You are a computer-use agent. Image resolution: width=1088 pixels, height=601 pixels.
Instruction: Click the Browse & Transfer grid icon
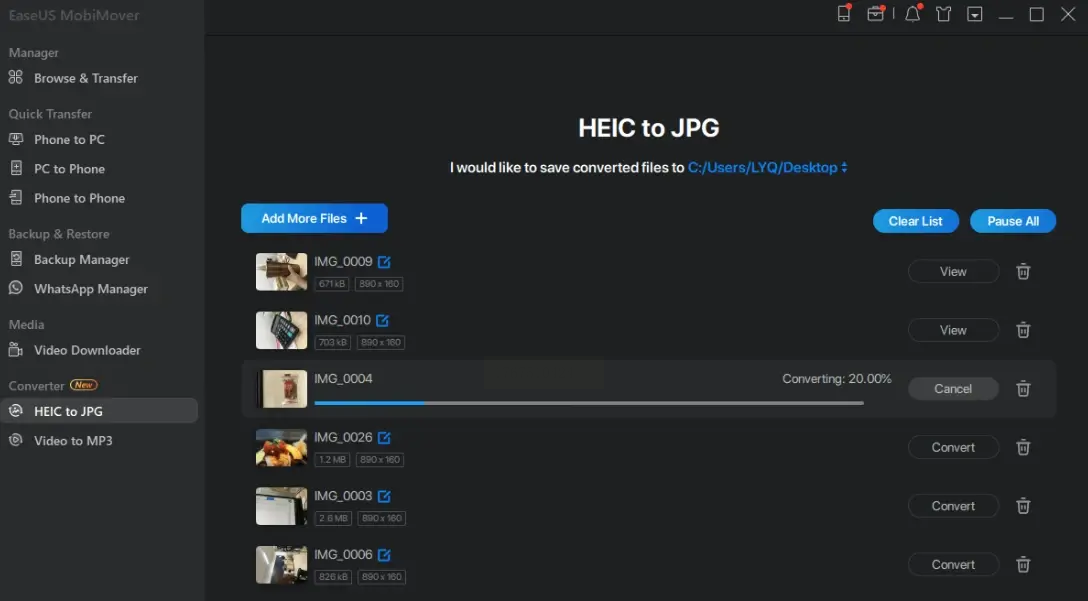(x=15, y=78)
